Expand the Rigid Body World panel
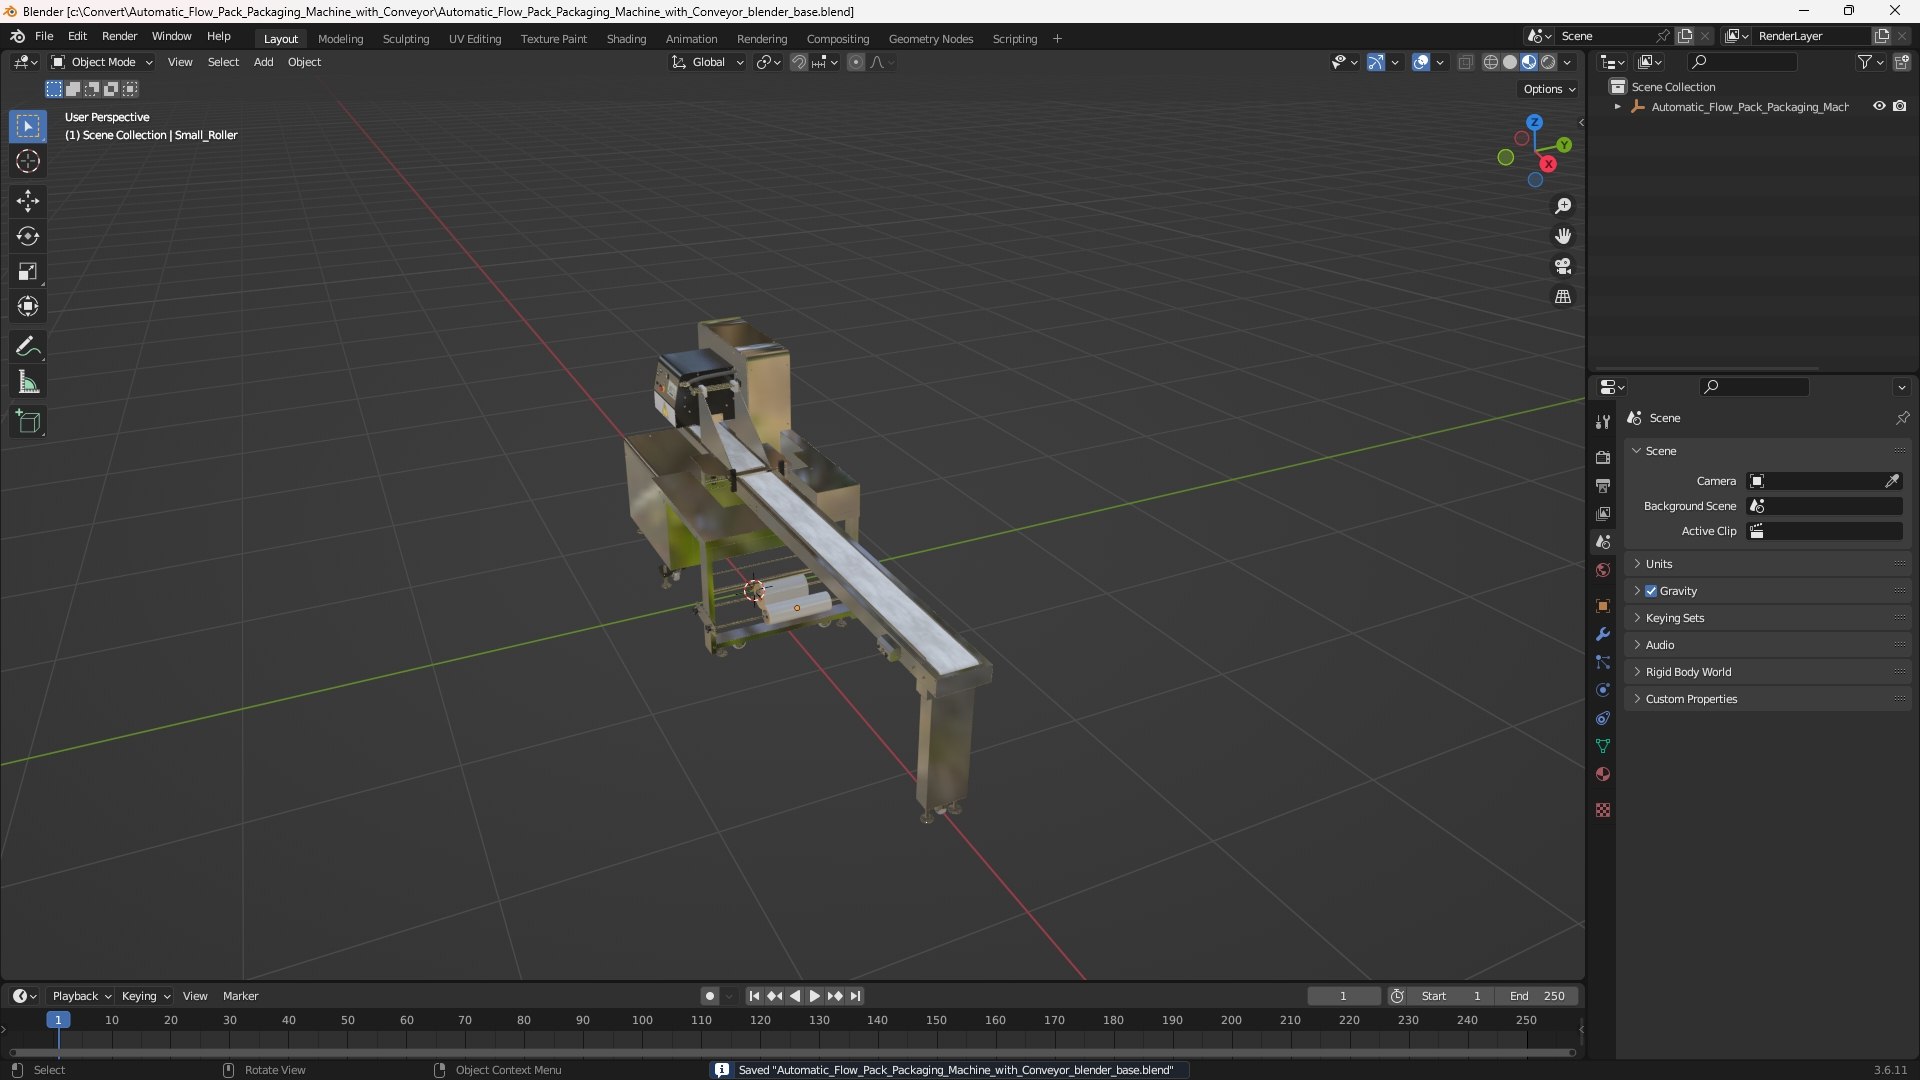 pos(1688,672)
